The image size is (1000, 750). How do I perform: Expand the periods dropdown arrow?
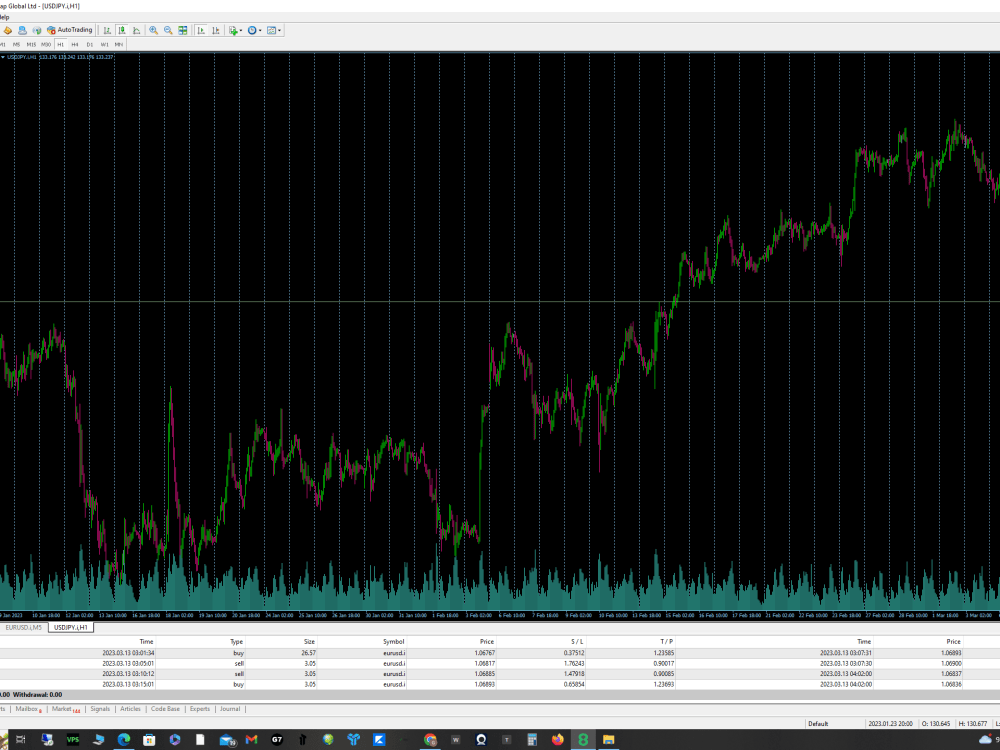260,30
